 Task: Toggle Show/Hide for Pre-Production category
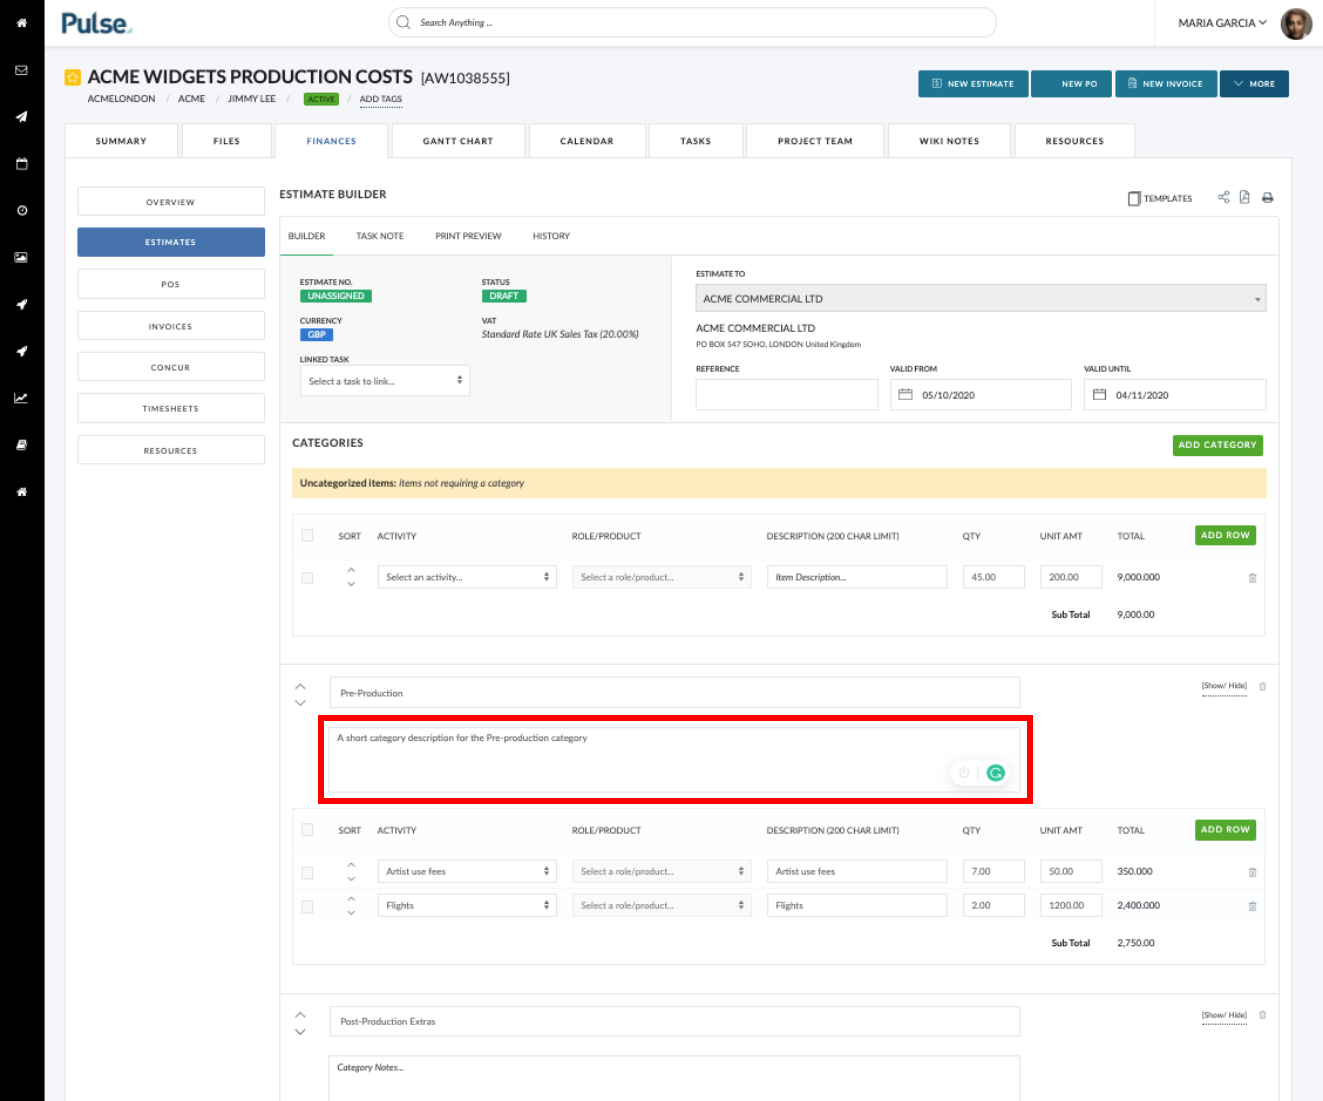point(1224,686)
